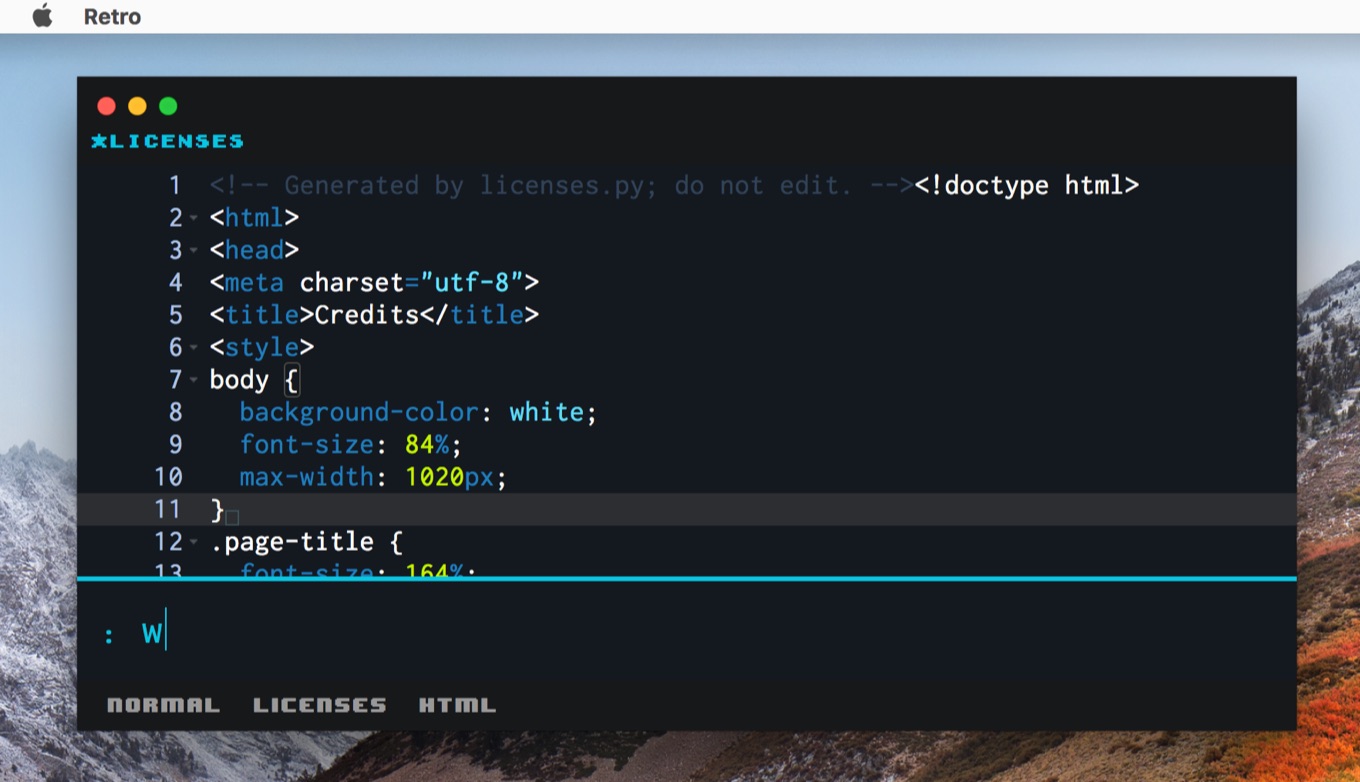Click HTML language label in status bar
This screenshot has width=1360, height=782.
point(457,705)
